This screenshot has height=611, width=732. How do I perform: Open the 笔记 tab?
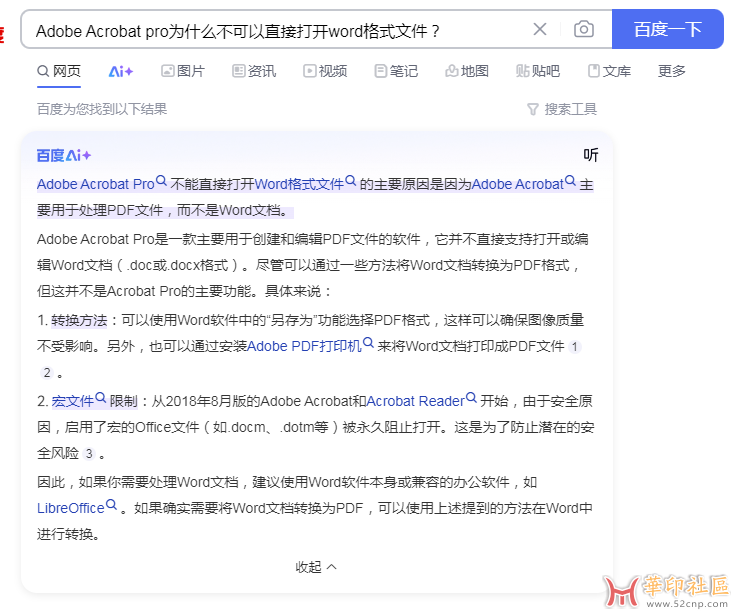396,71
